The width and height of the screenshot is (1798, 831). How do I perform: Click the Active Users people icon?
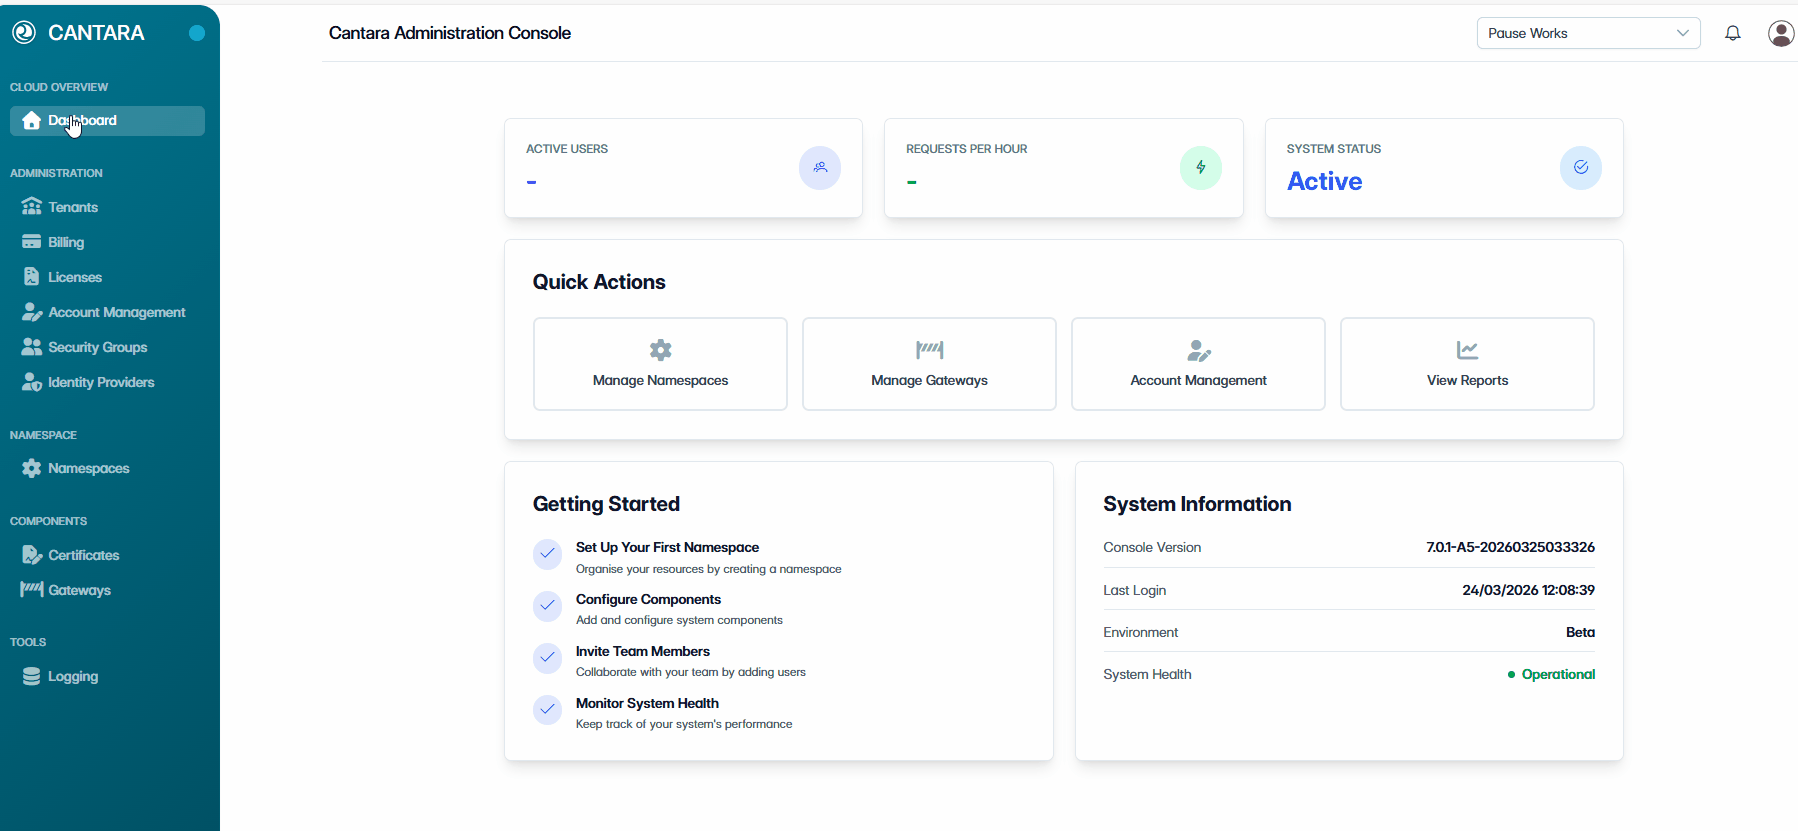point(820,168)
